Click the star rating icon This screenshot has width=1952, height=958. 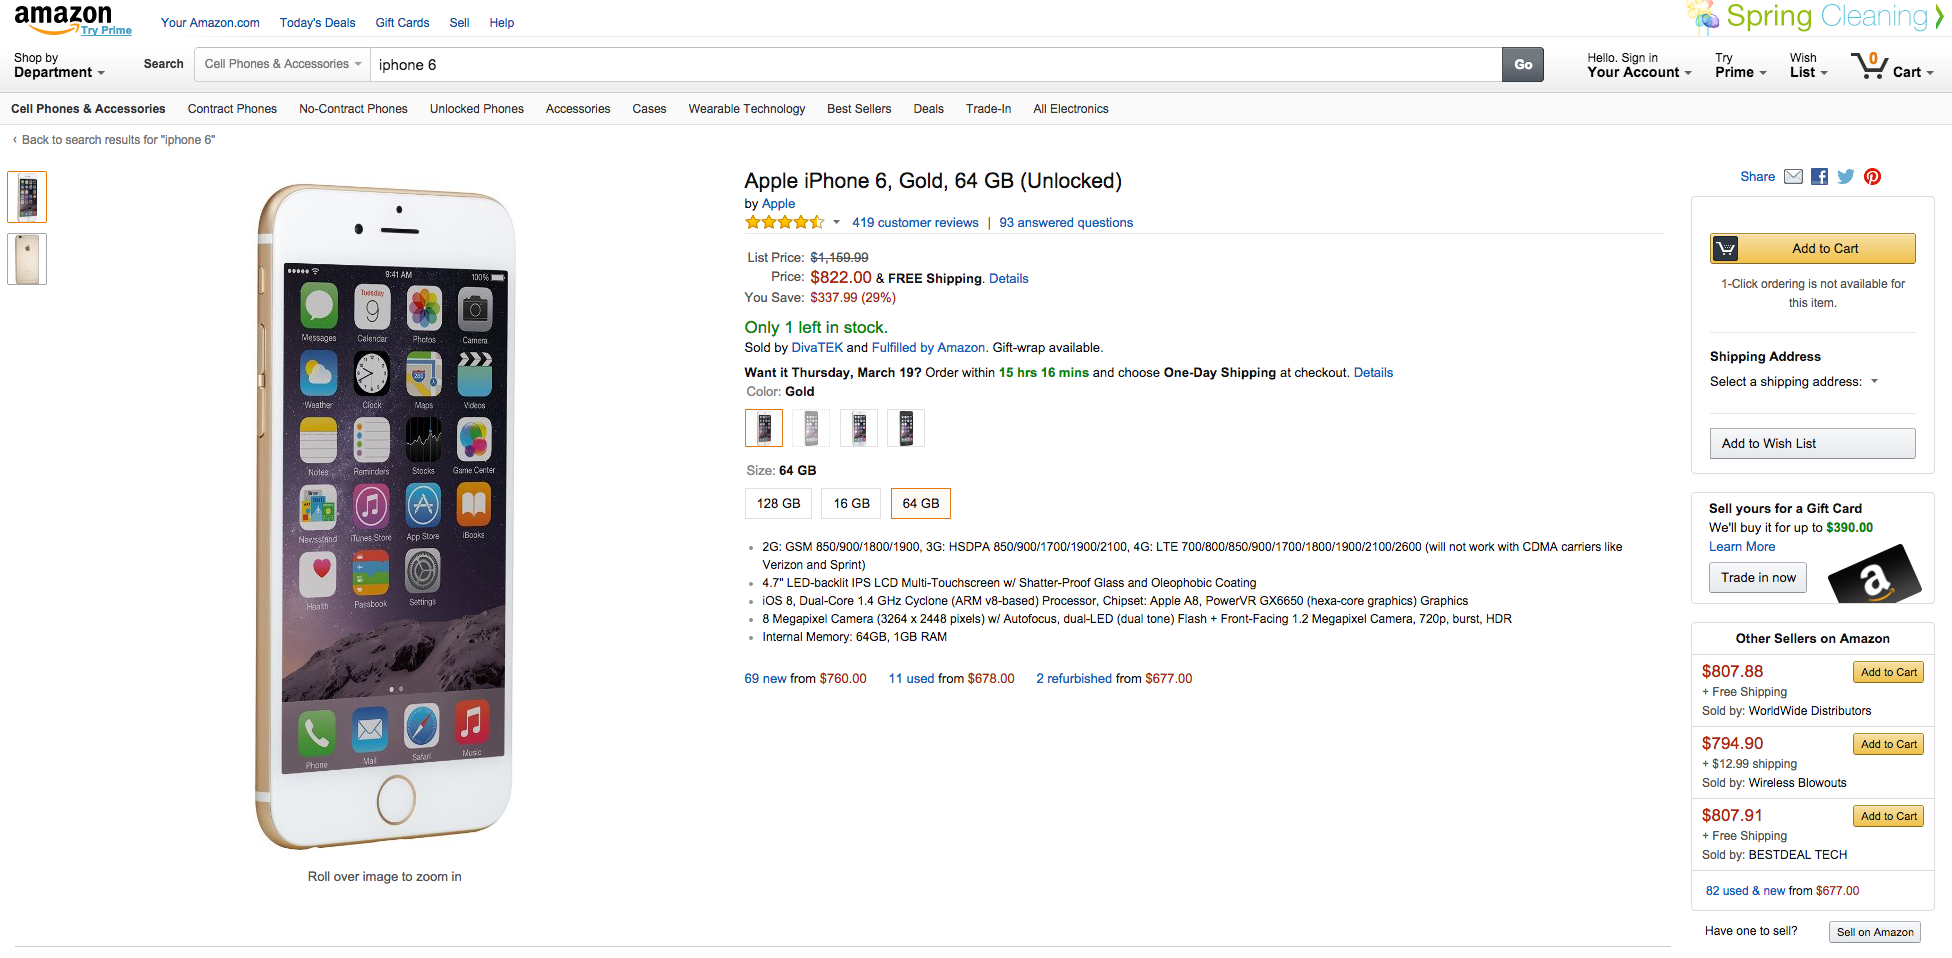(784, 223)
